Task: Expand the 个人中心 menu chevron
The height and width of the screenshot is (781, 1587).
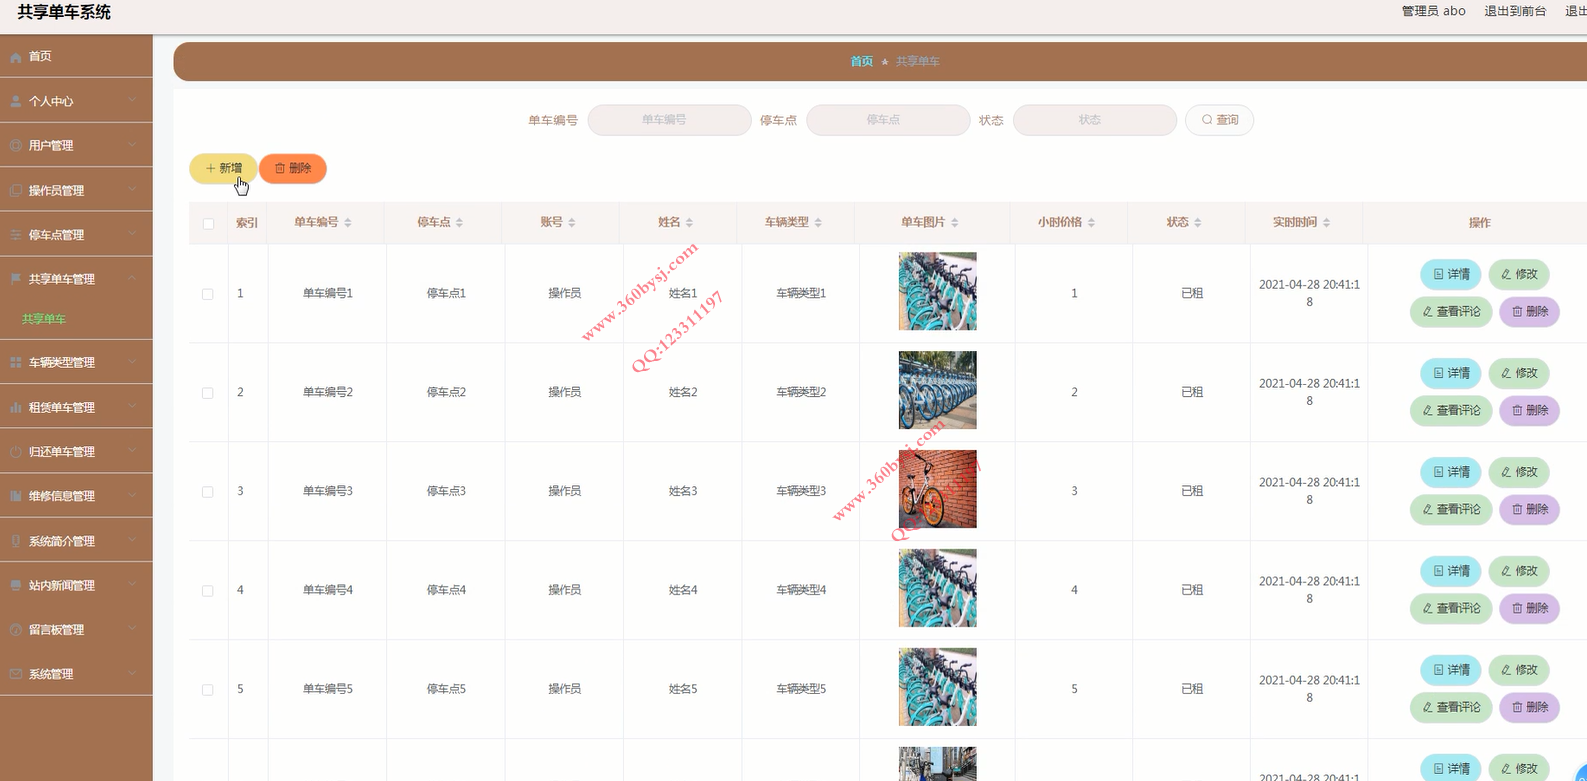Action: 132,101
